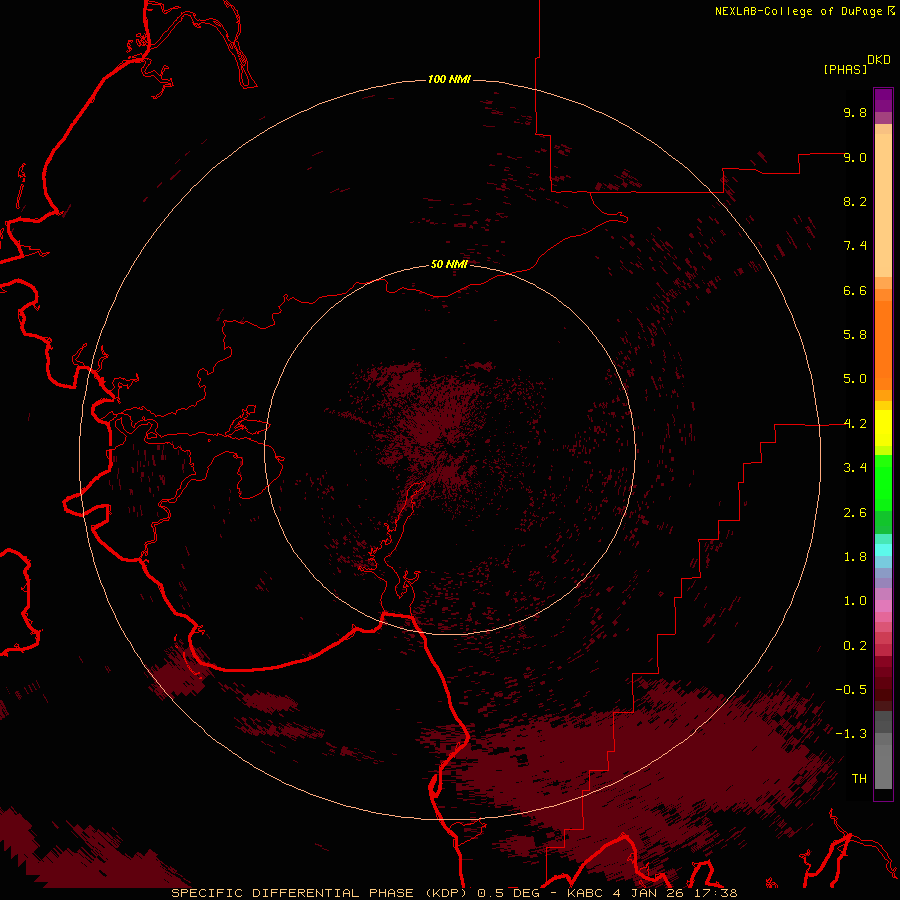Click the 1.0 scale value
The image size is (900, 900).
pos(855,601)
